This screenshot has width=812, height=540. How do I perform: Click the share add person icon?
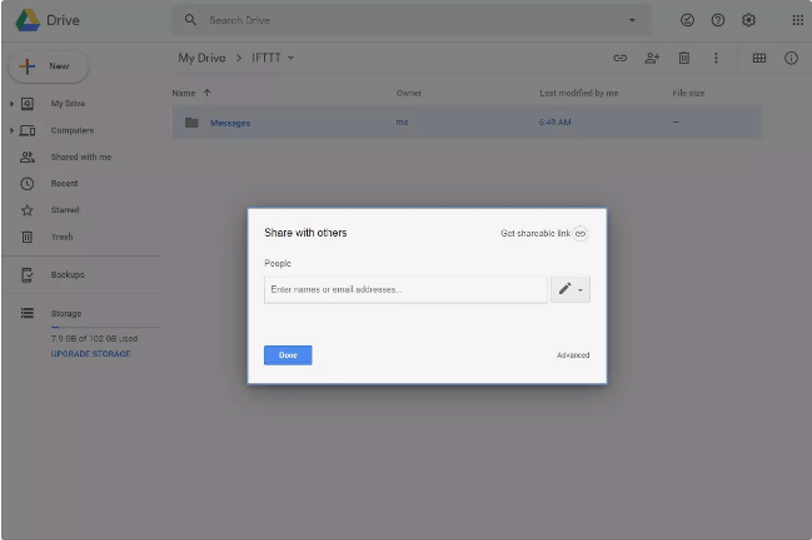pos(652,58)
